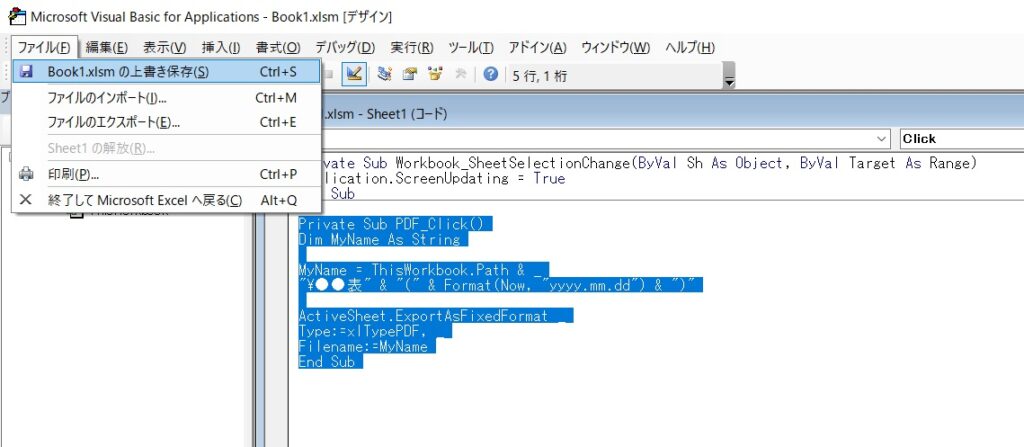Open the 書式(O) menu
Image resolution: width=1024 pixels, height=447 pixels.
pyautogui.click(x=278, y=48)
